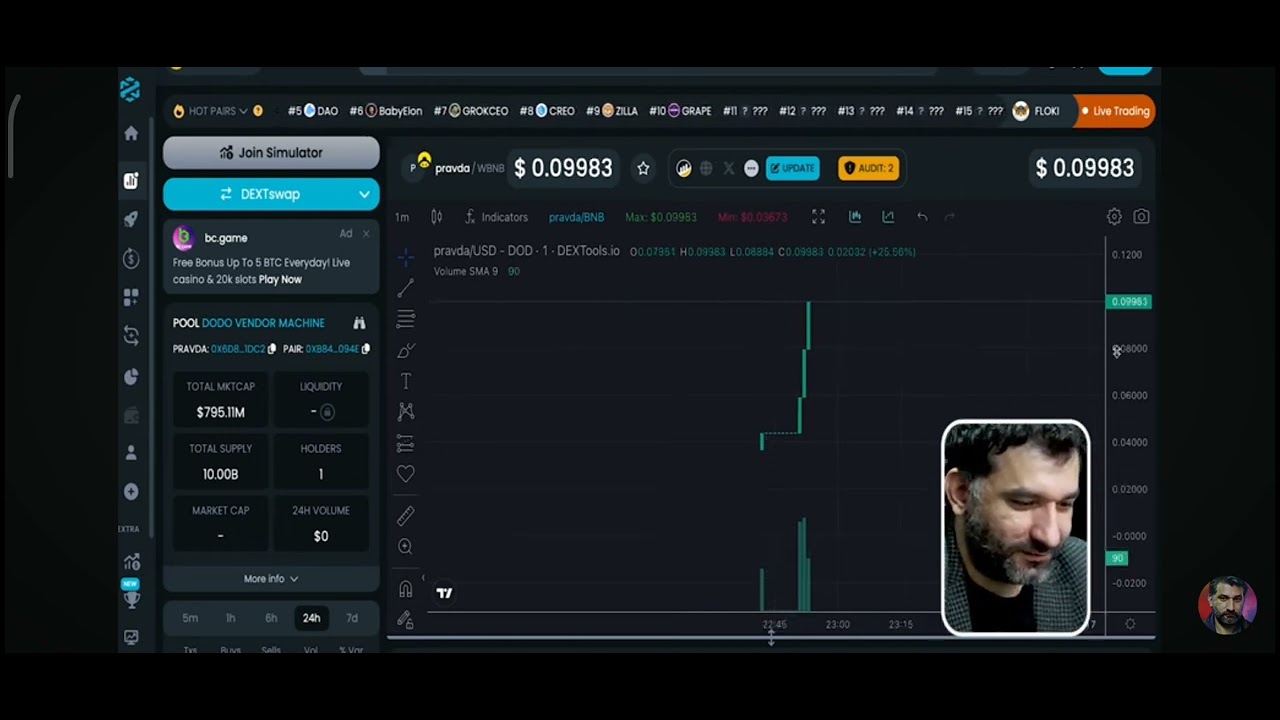This screenshot has width=1280, height=720.
Task: Open hot pair #7 GROKCEO
Action: click(x=471, y=111)
